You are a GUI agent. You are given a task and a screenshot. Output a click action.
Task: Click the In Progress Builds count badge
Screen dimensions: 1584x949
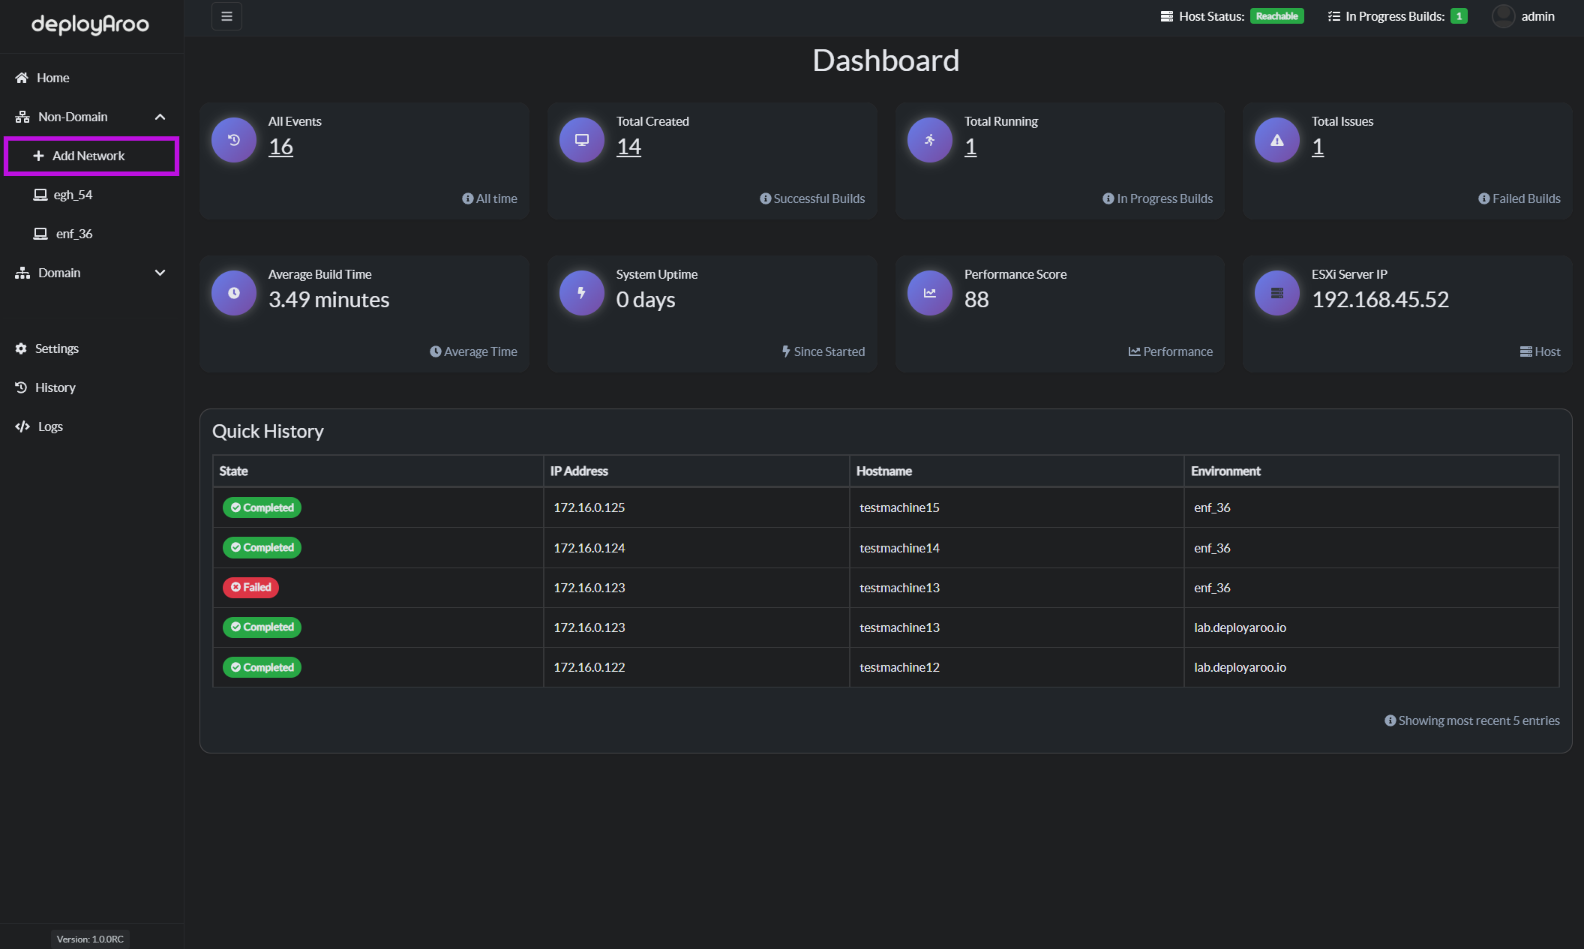tap(1459, 16)
